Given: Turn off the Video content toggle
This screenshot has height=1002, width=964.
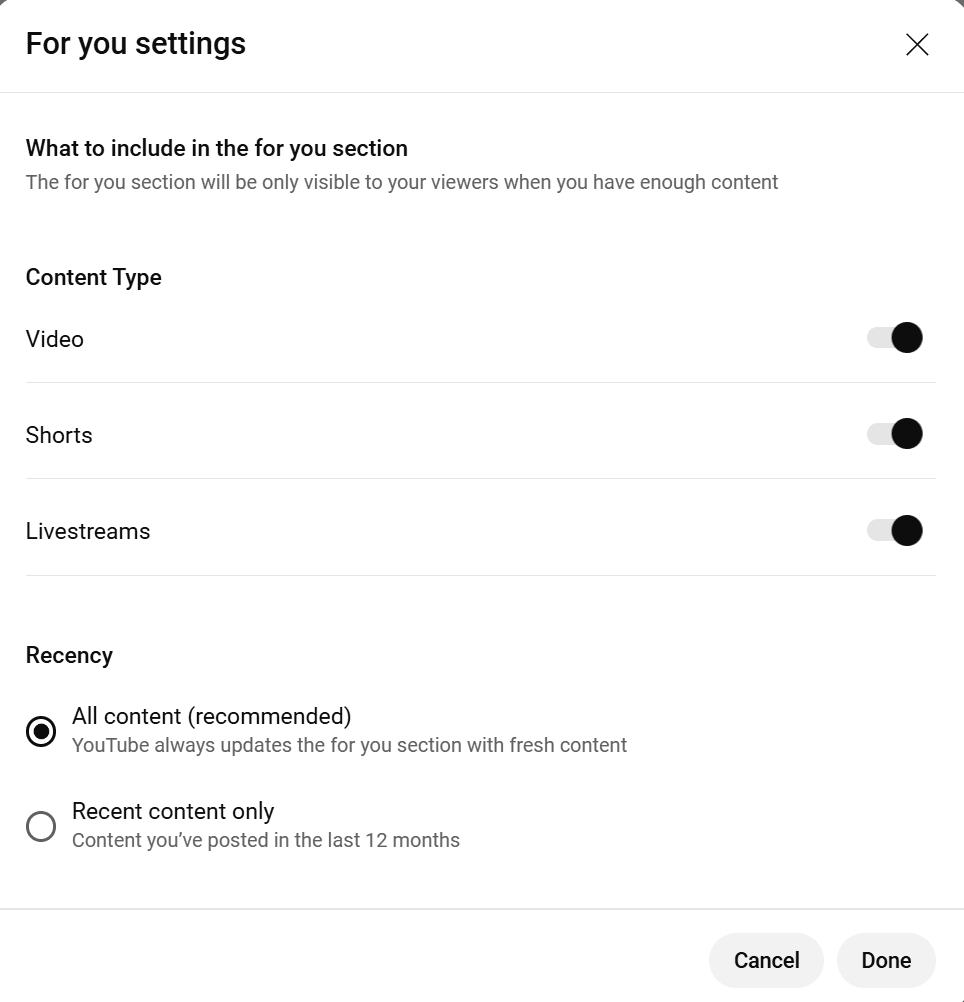Looking at the screenshot, I should pyautogui.click(x=895, y=338).
